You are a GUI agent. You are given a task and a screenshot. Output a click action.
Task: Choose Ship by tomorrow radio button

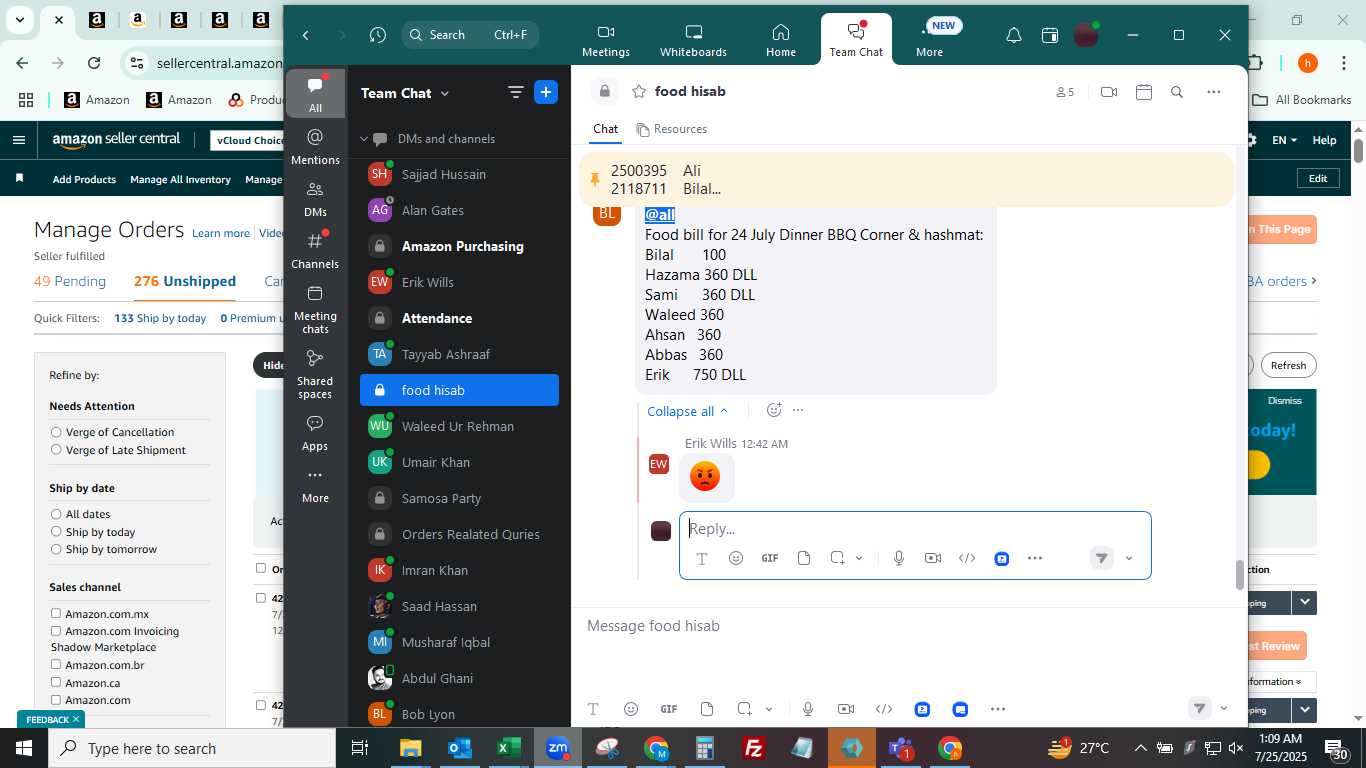point(56,549)
